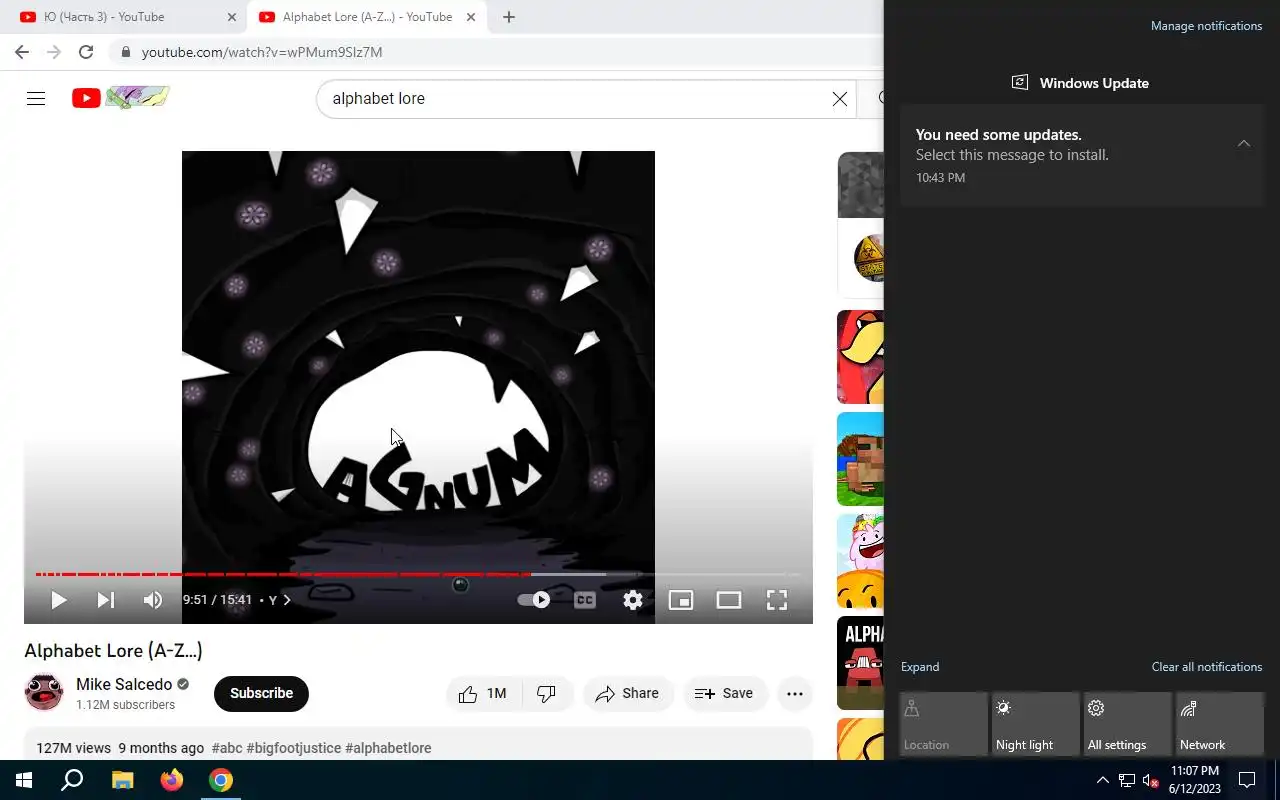The image size is (1280, 800).
Task: Open Windows Start menu
Action: 24,780
